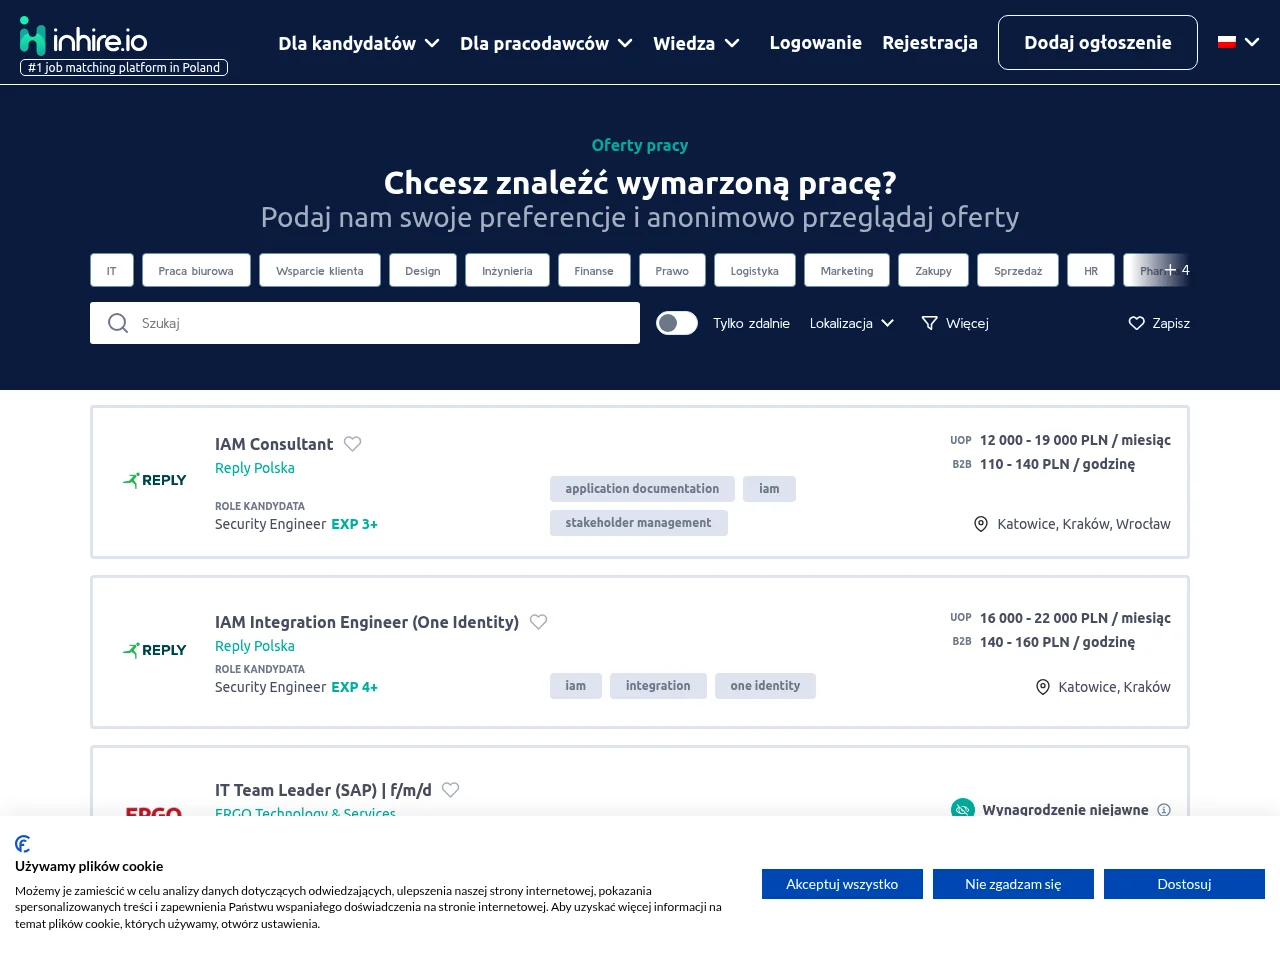1280x960 pixels.
Task: Select the Design category
Action: [x=423, y=270]
